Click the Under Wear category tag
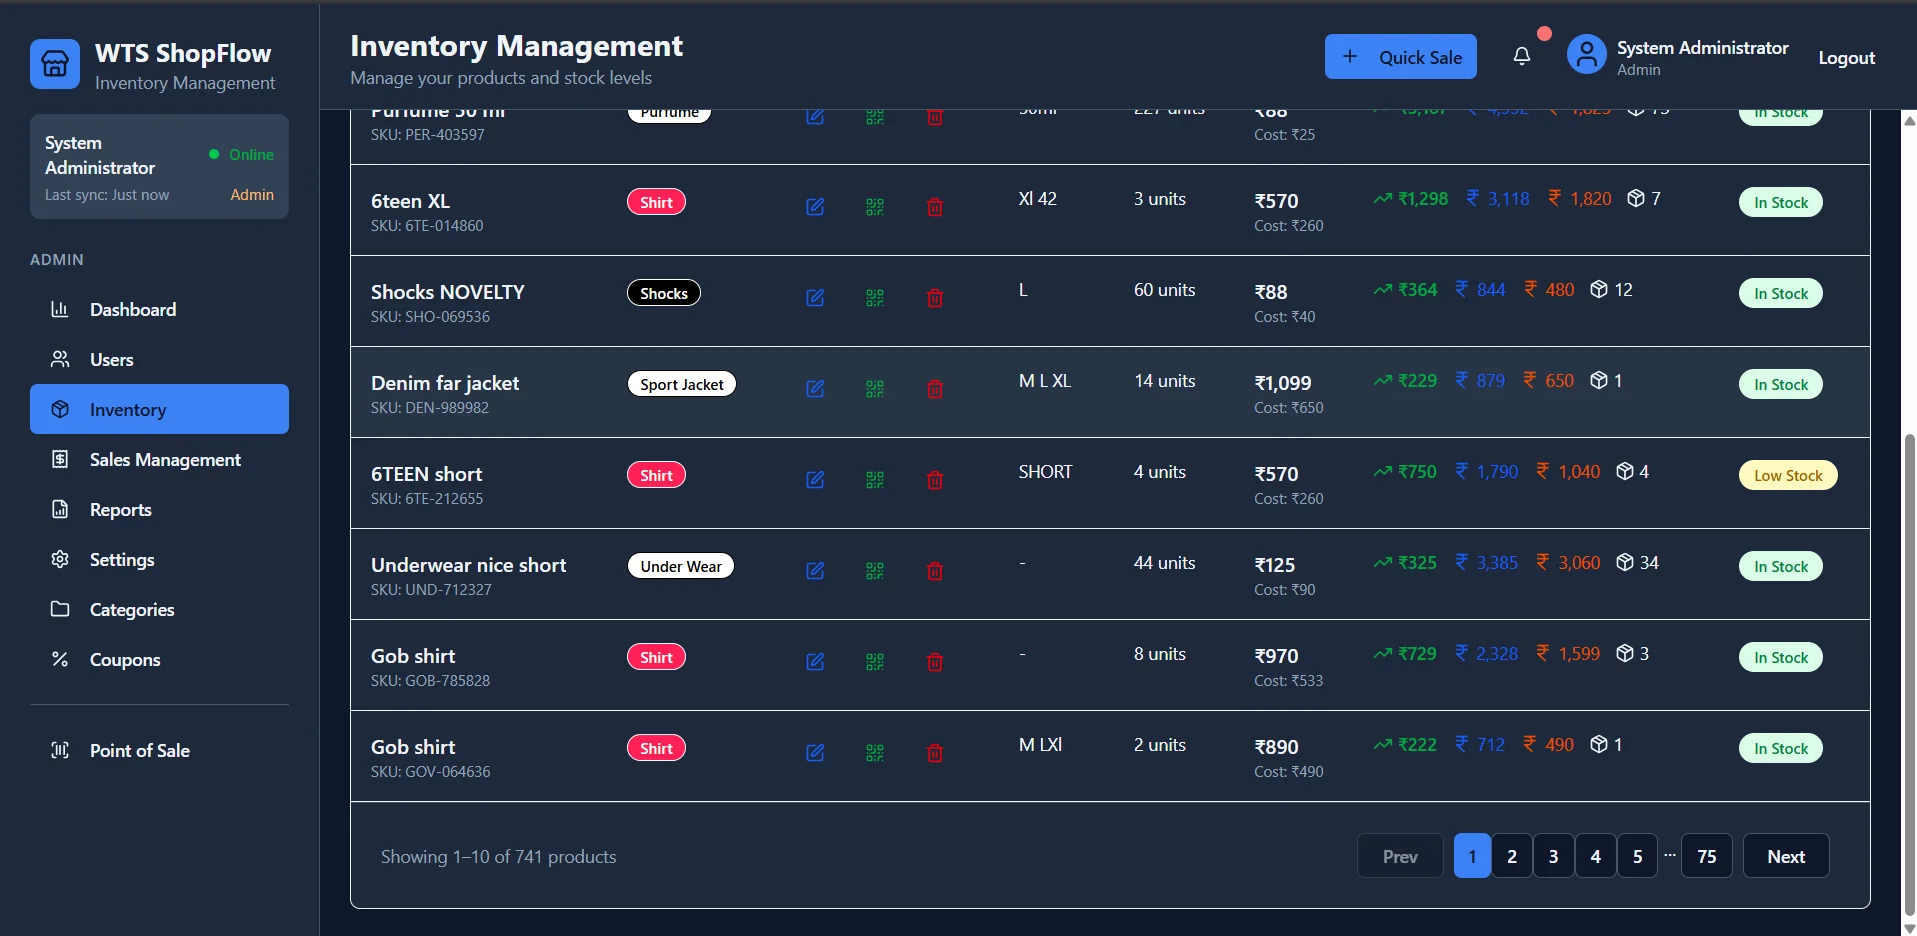1917x936 pixels. pyautogui.click(x=681, y=567)
